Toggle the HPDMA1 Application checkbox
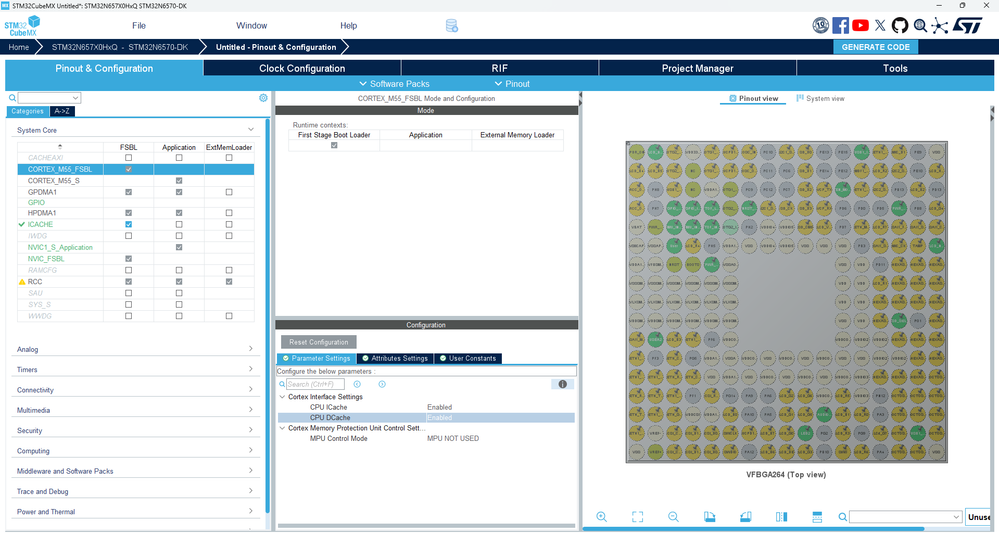Image resolution: width=999 pixels, height=535 pixels. point(179,213)
